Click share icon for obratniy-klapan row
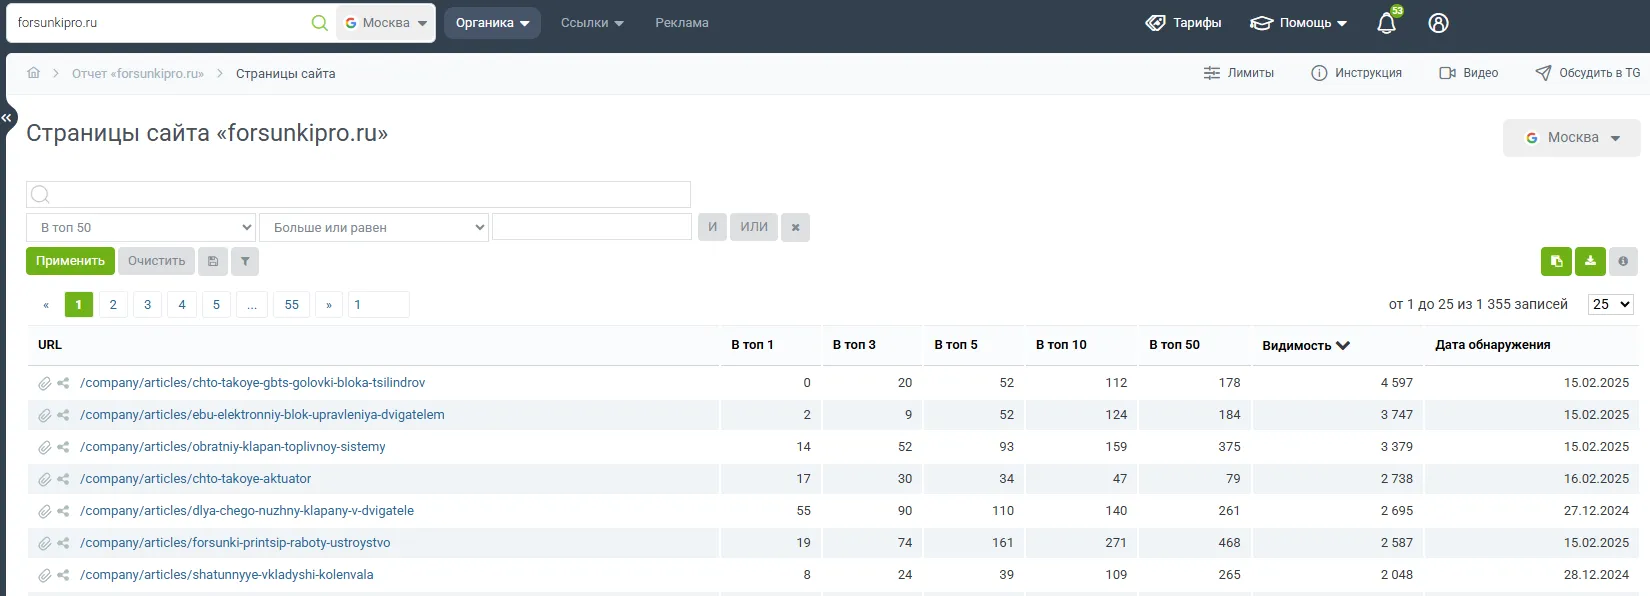 pyautogui.click(x=63, y=447)
